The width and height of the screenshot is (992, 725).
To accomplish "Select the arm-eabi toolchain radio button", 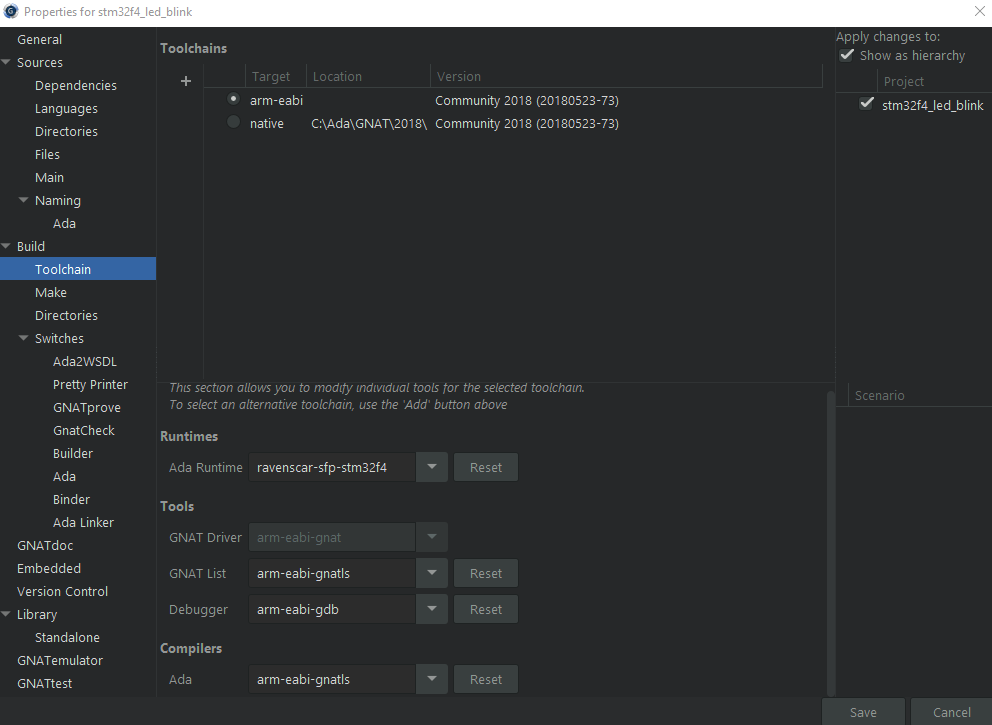I will pos(233,100).
